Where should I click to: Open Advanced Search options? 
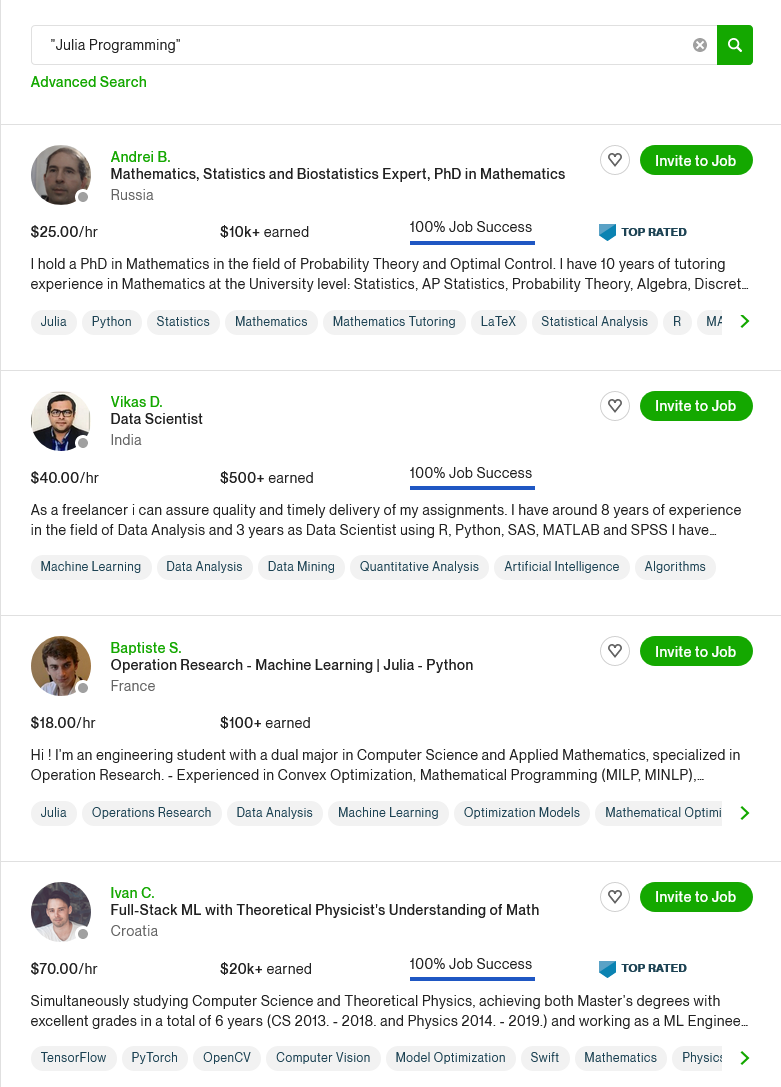click(x=89, y=82)
